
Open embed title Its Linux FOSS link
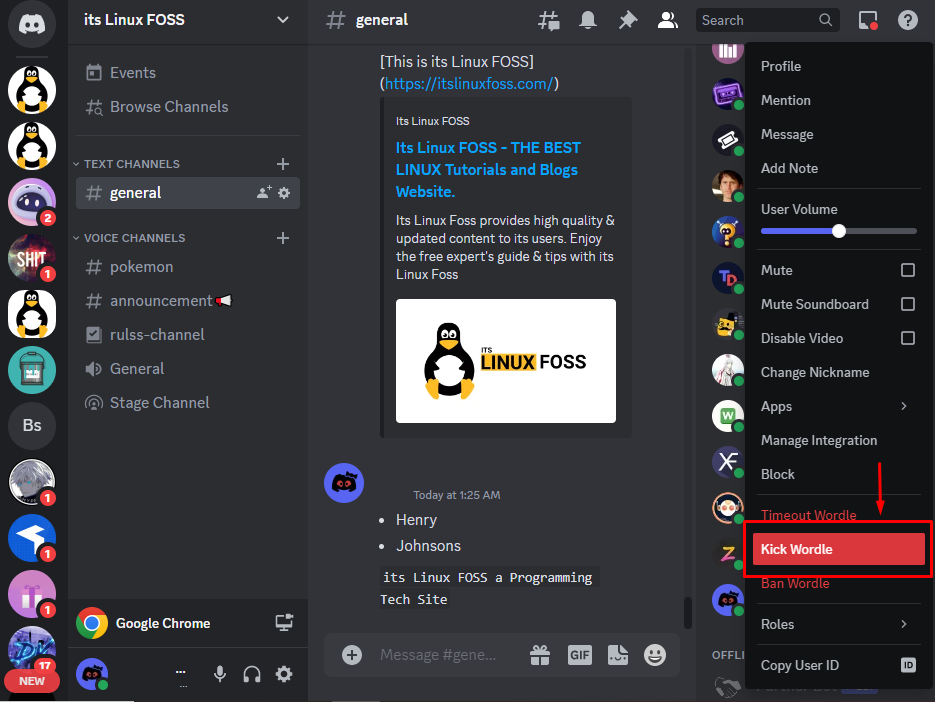click(488, 170)
